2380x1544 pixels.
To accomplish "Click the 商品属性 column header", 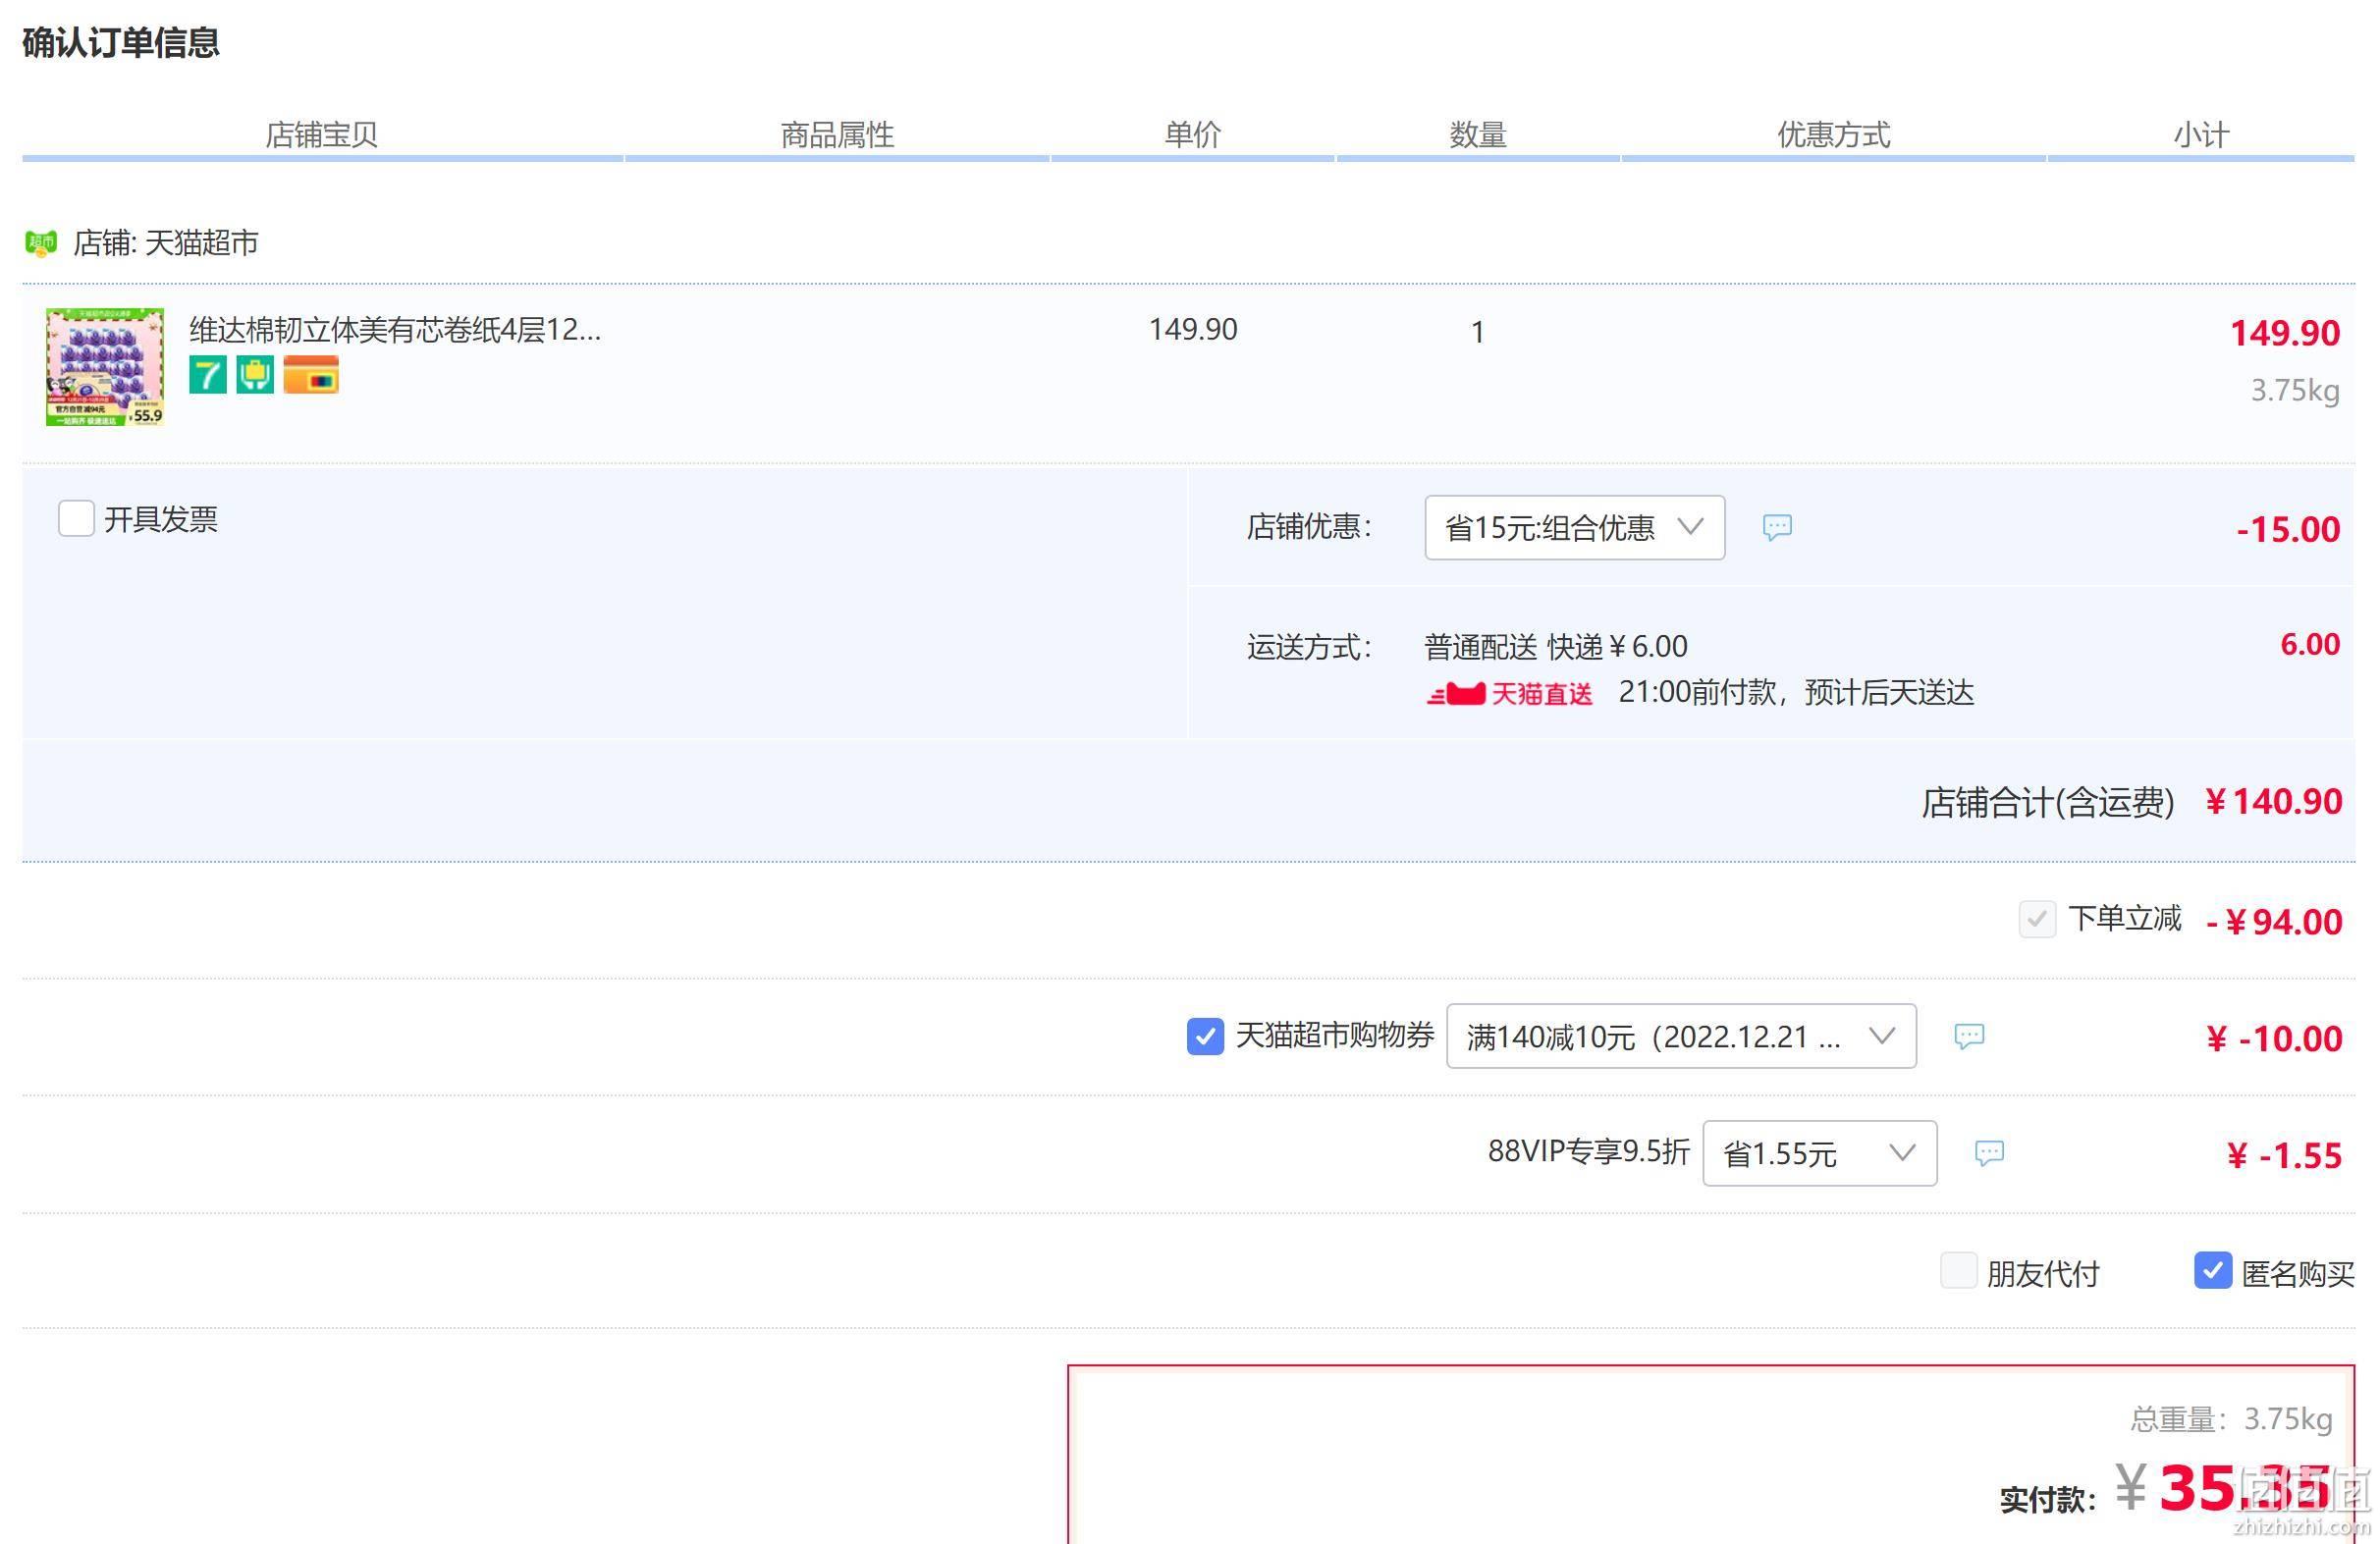I will tap(837, 135).
